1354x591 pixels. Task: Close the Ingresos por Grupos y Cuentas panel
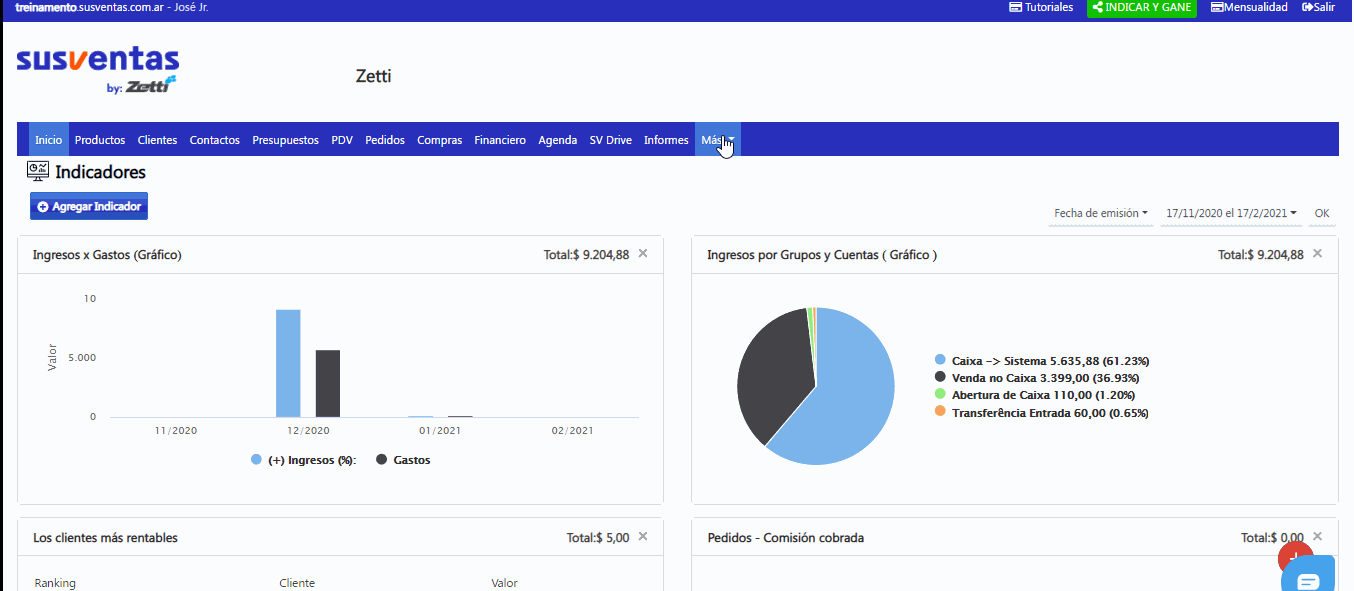(1317, 254)
